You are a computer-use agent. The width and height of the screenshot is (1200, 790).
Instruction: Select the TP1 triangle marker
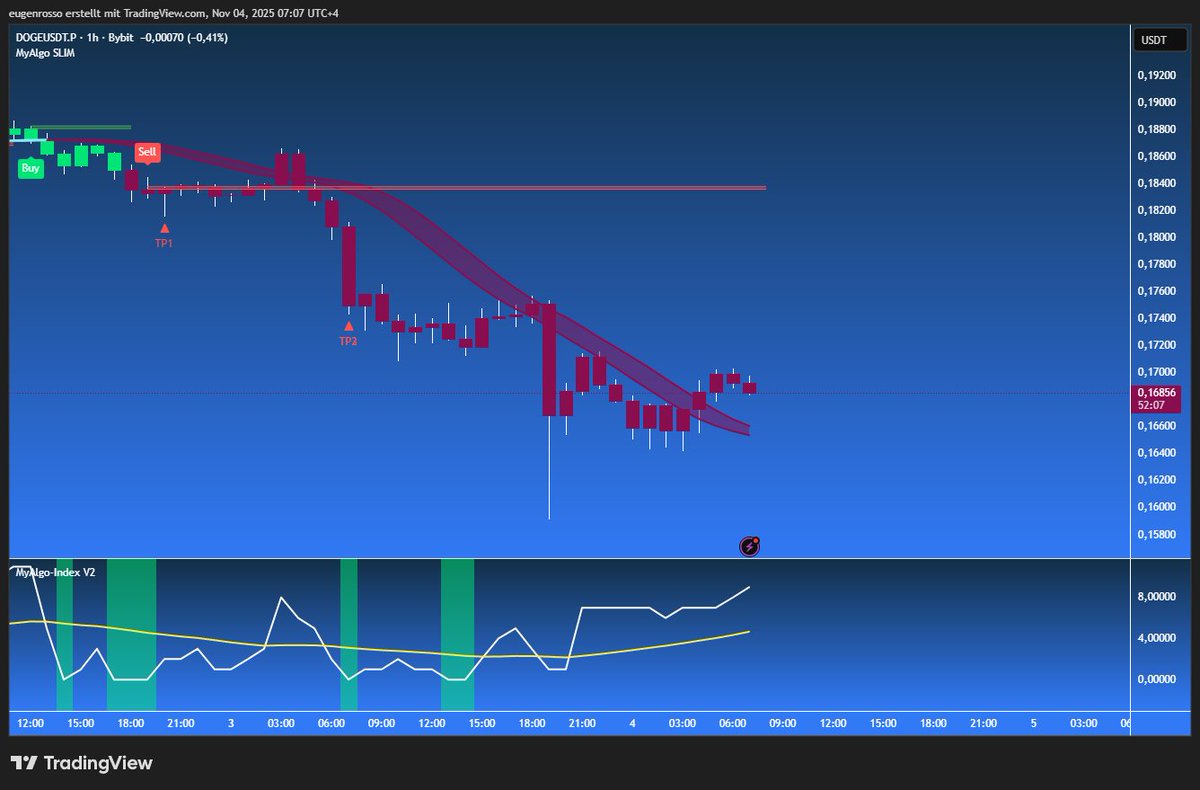[164, 228]
